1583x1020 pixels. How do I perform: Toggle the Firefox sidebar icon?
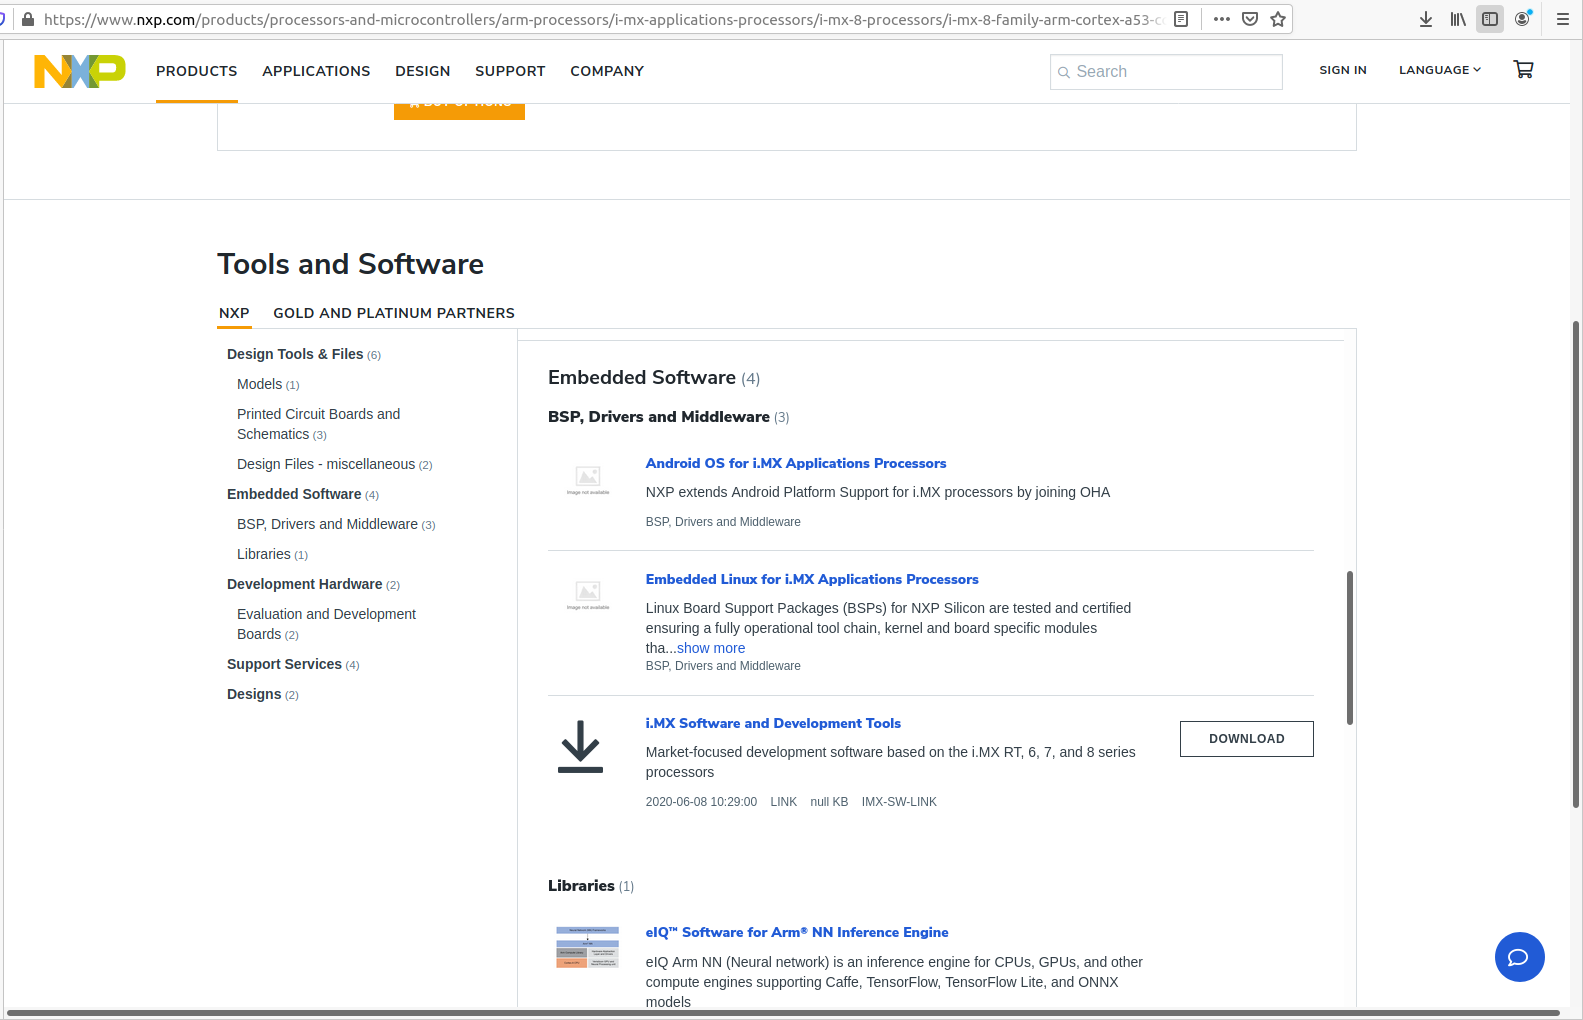(1490, 19)
